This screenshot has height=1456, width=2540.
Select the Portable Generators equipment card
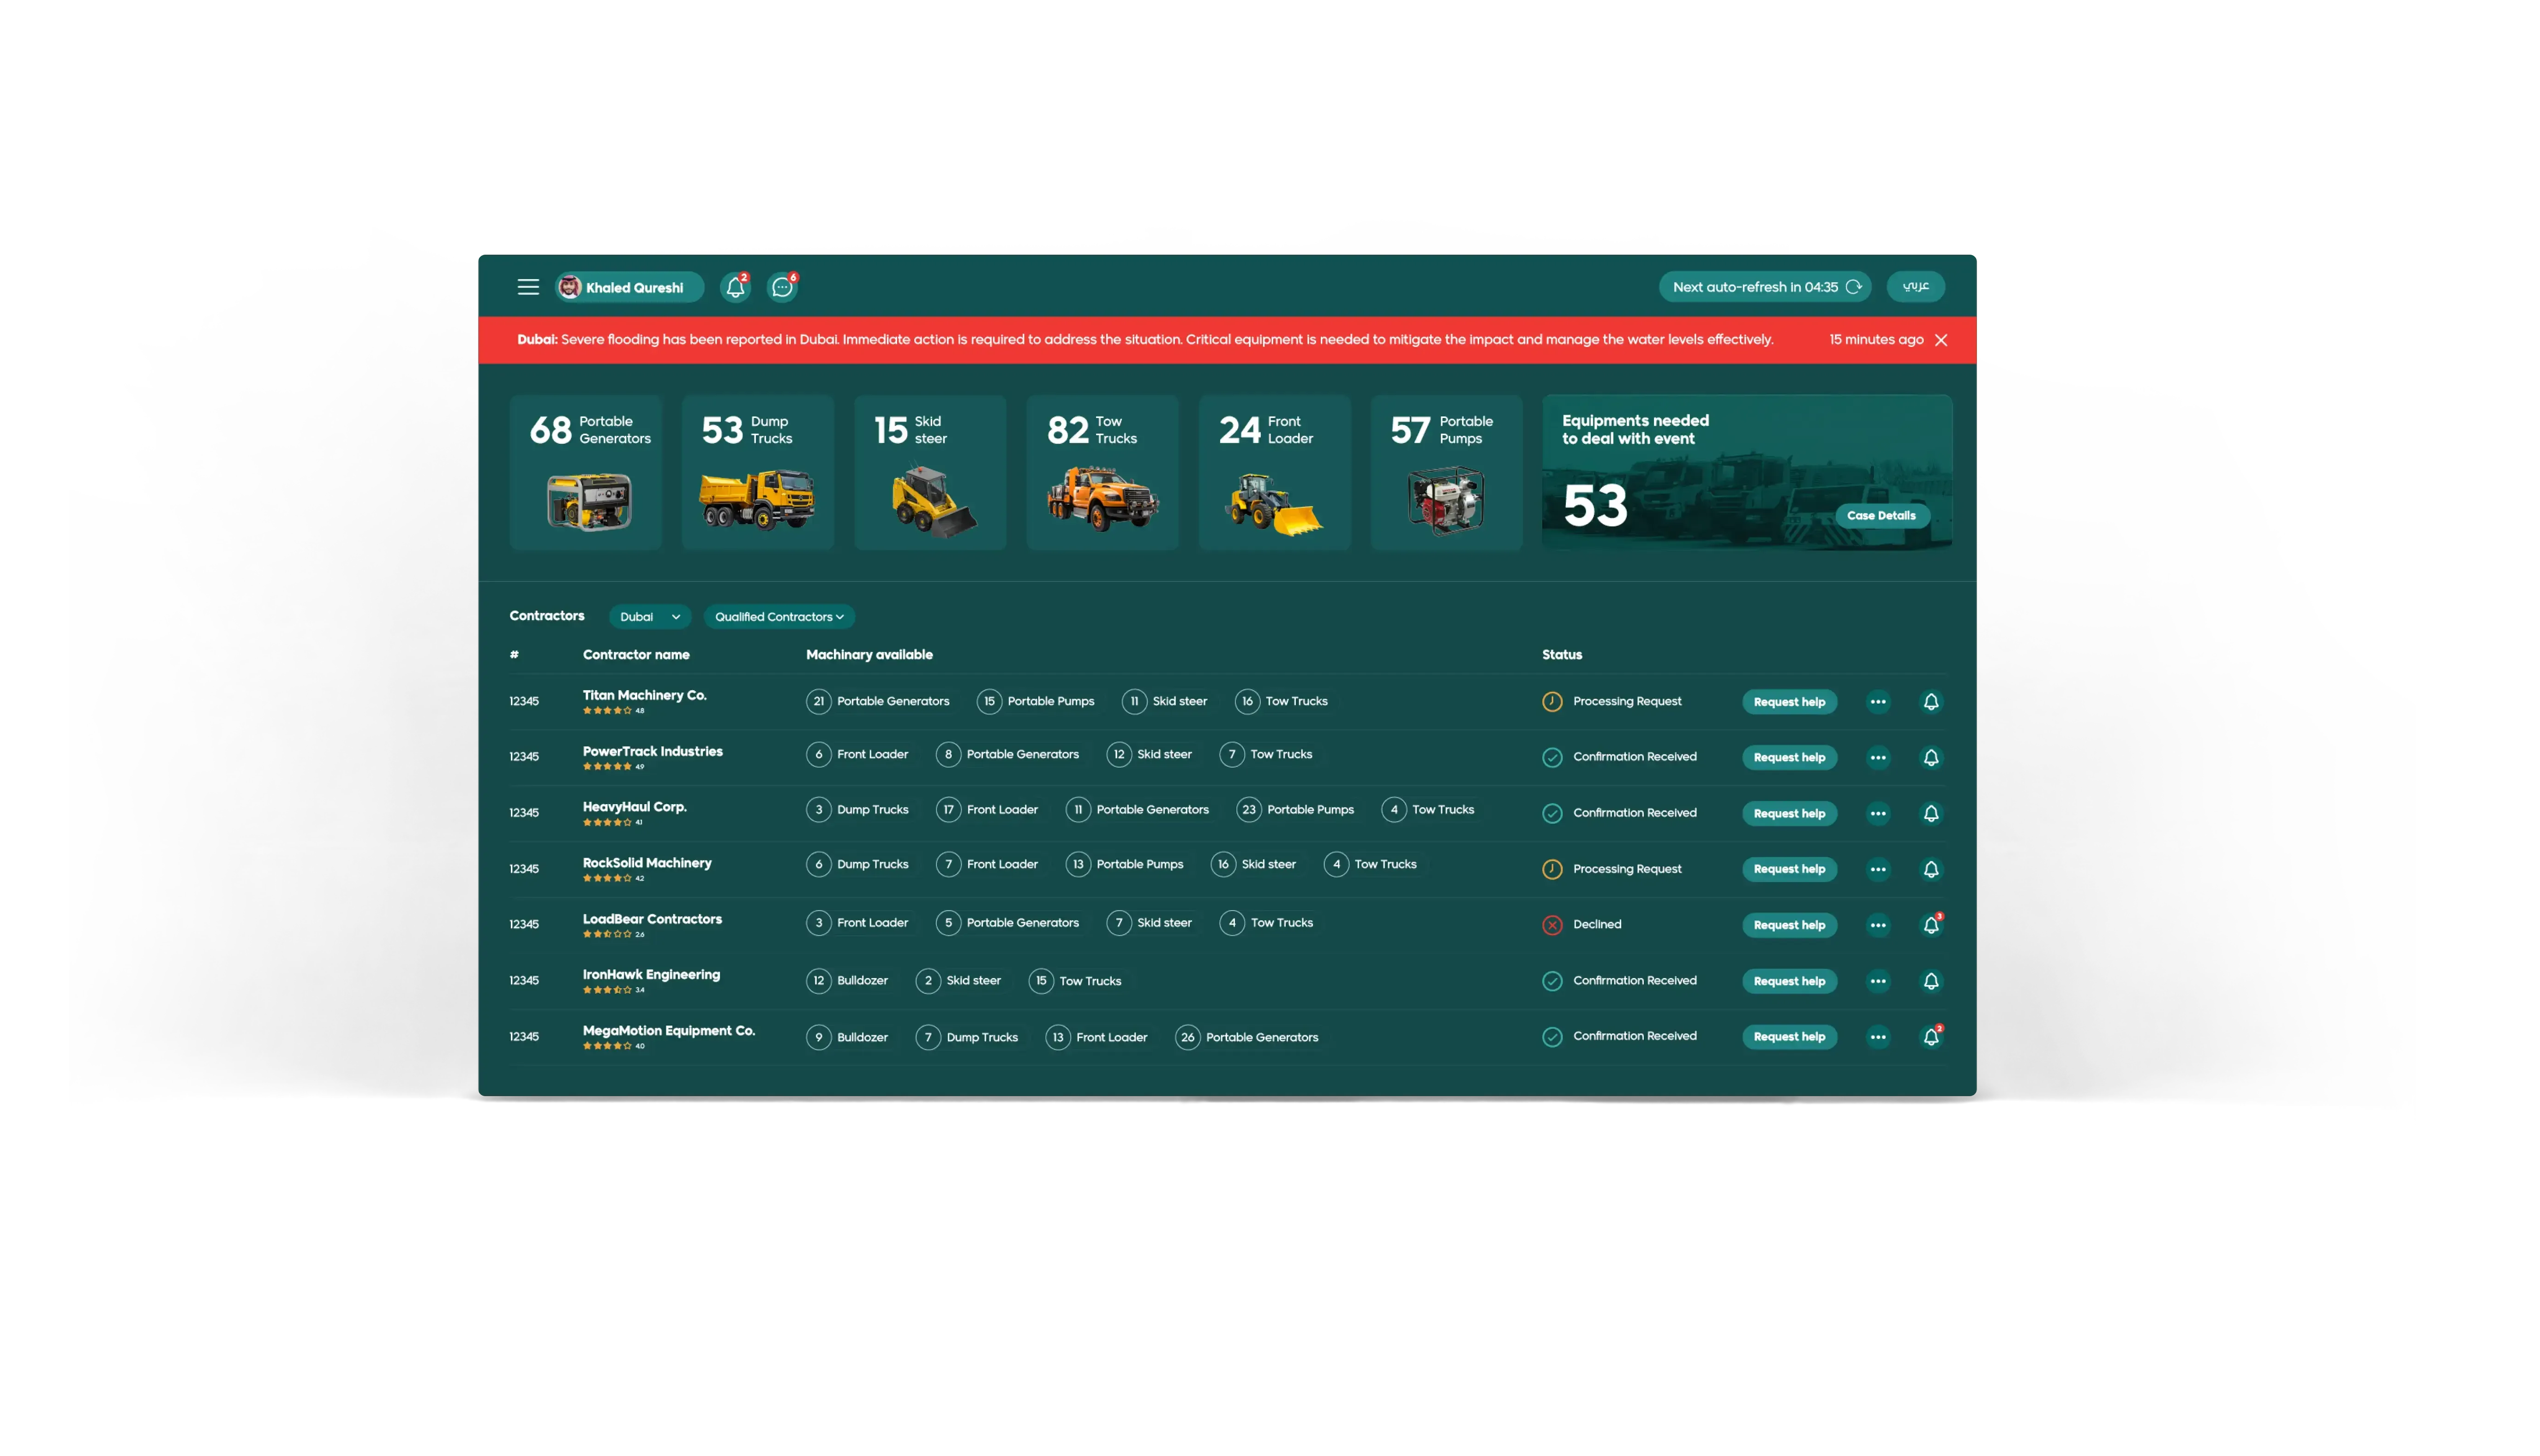point(586,472)
